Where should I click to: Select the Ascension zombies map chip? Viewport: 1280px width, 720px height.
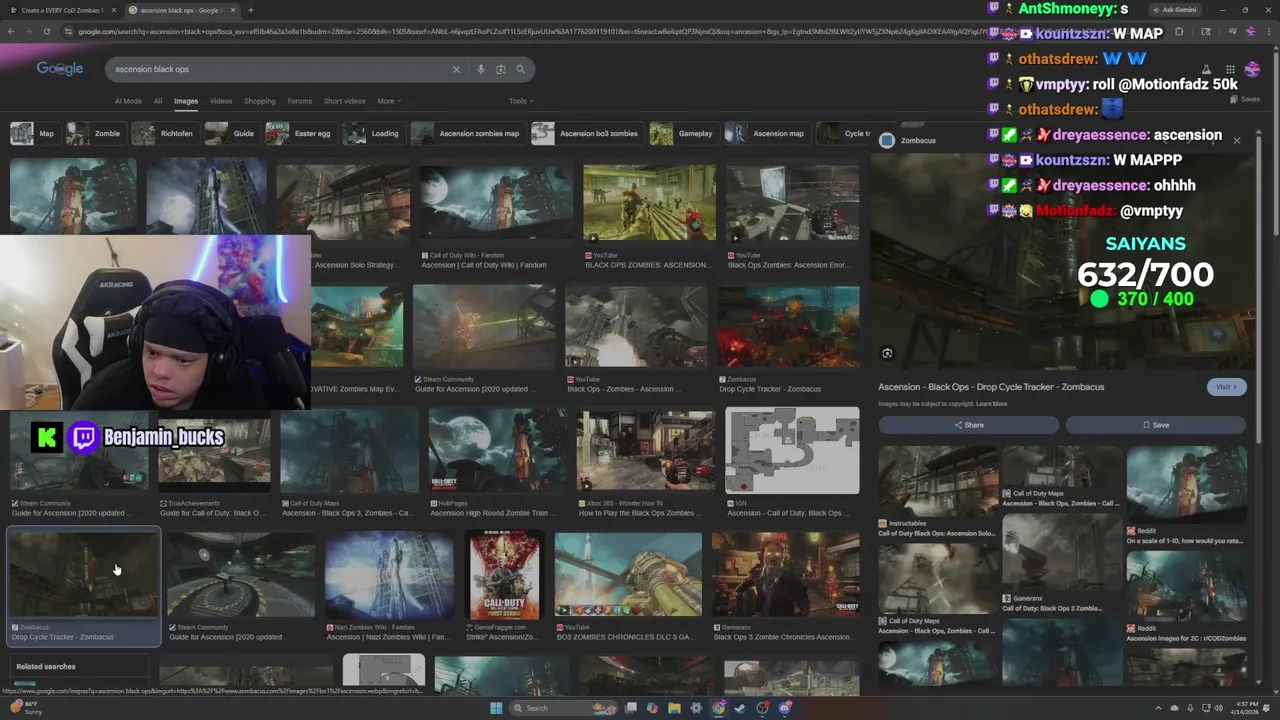pos(467,133)
